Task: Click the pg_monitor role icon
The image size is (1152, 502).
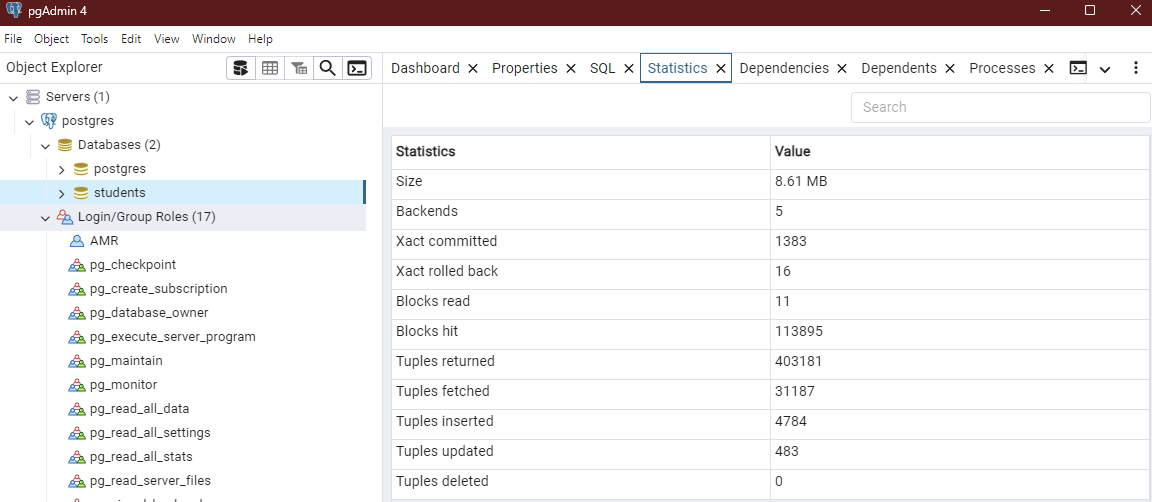Action: point(77,385)
